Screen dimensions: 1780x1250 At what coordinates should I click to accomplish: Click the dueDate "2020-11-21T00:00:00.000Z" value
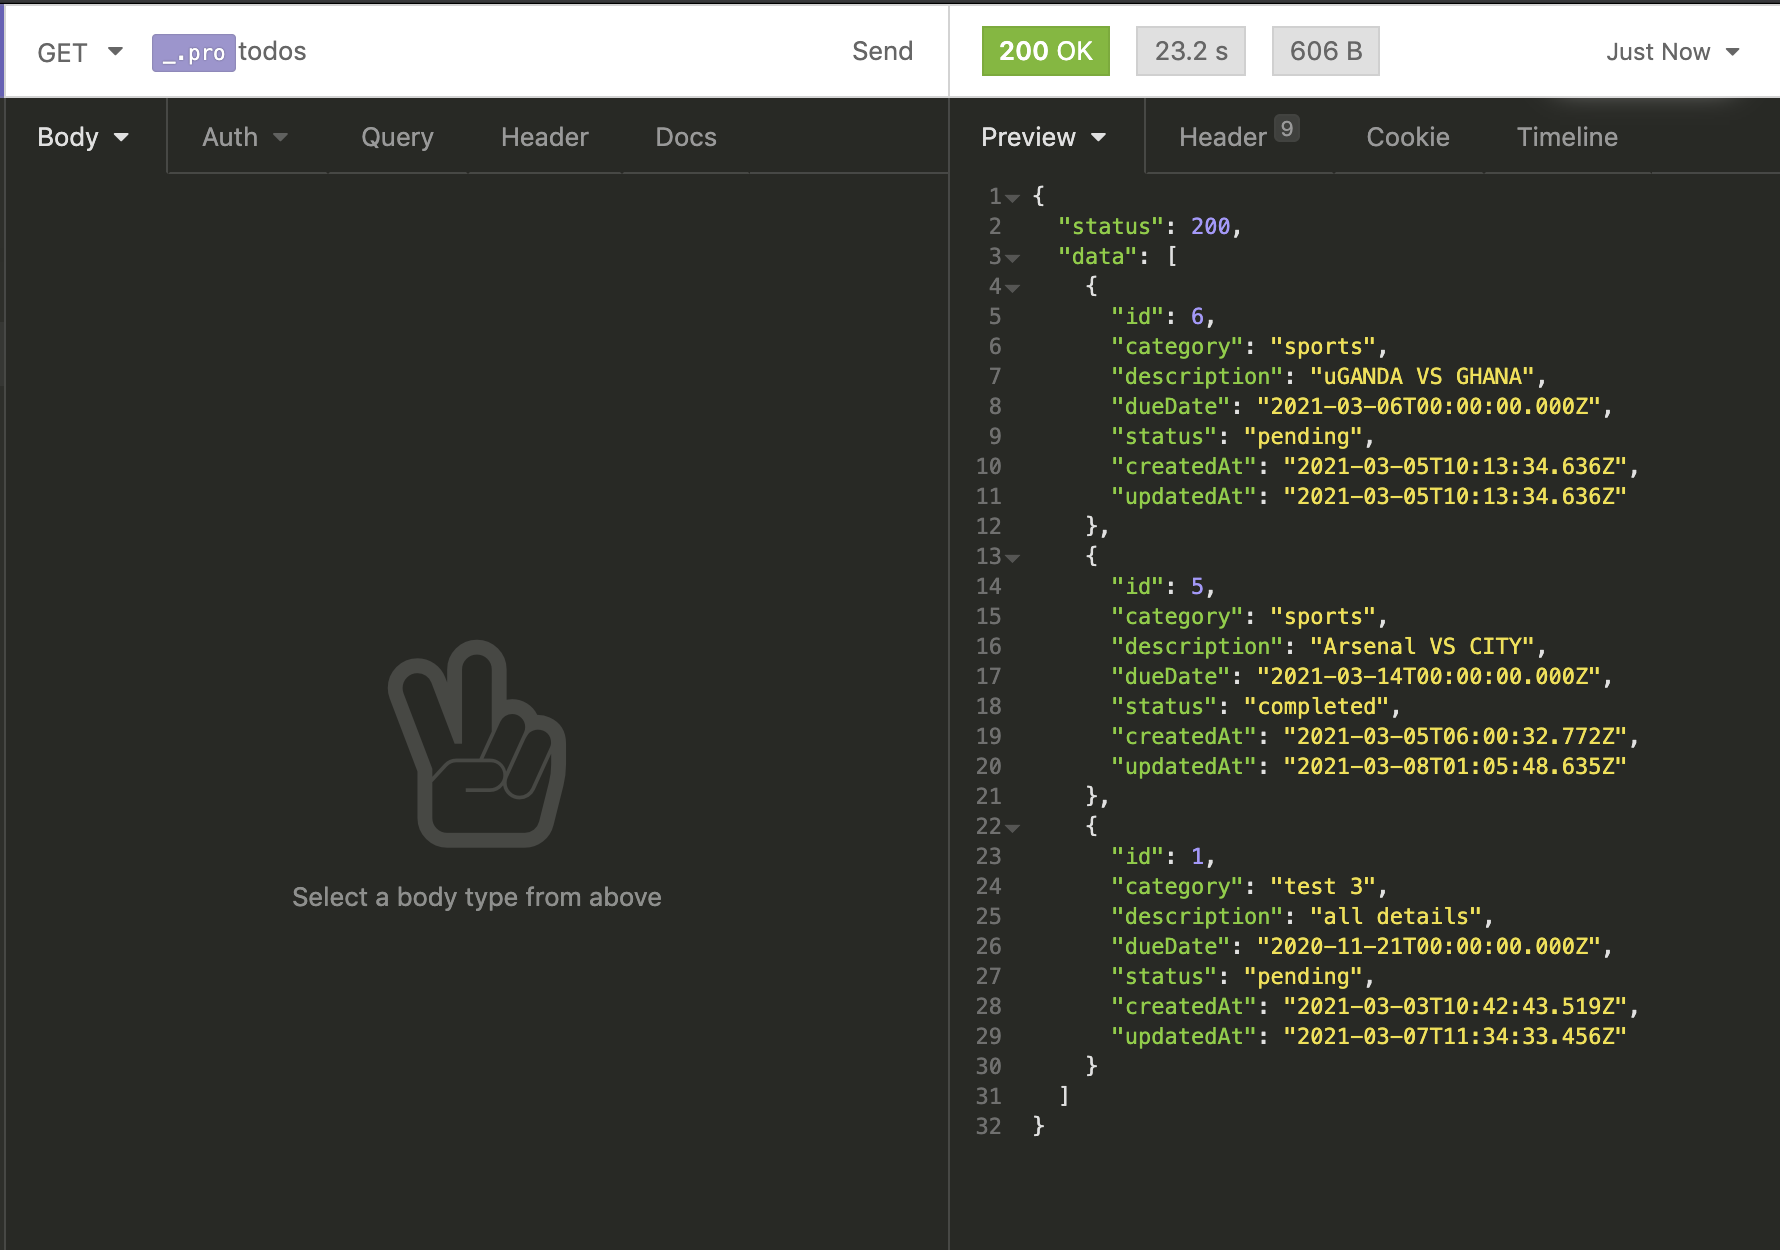(x=1429, y=947)
